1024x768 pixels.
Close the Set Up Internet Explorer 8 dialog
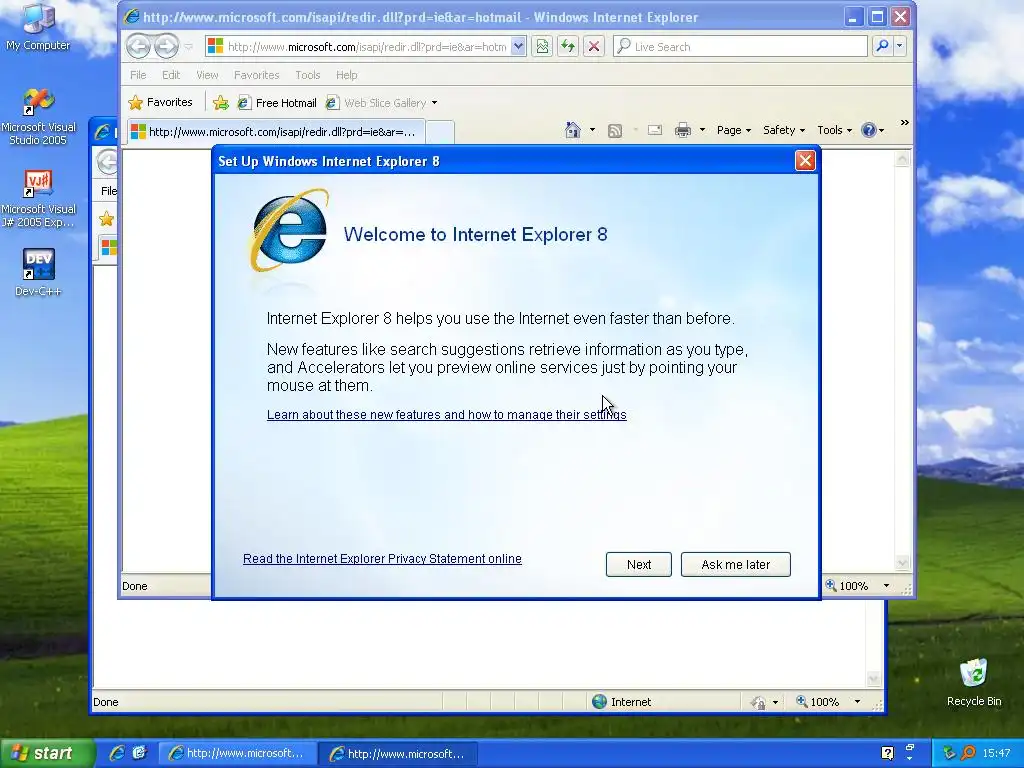click(805, 161)
